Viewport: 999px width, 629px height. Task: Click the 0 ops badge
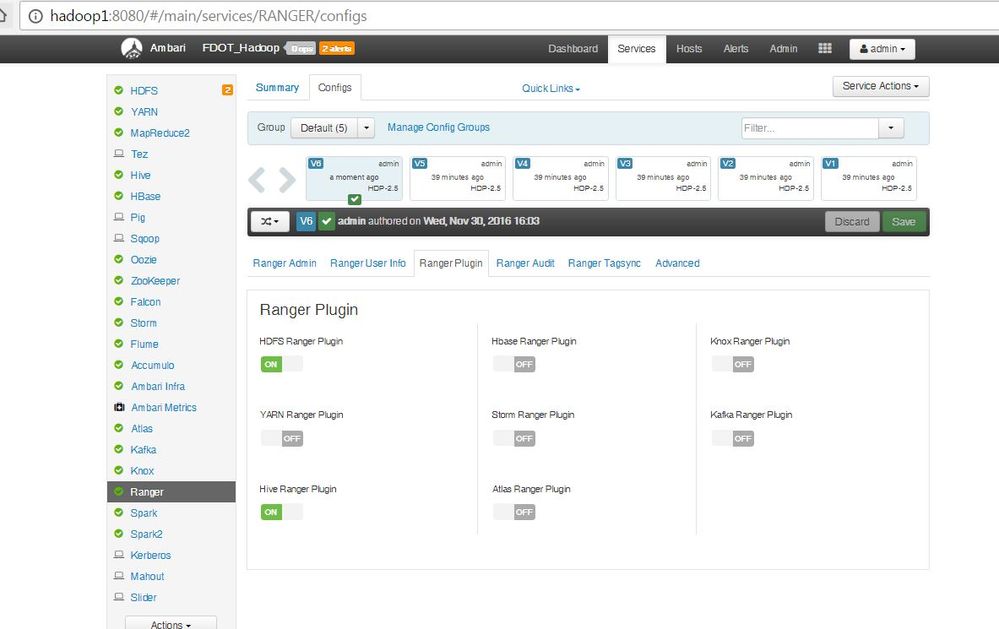tap(301, 48)
